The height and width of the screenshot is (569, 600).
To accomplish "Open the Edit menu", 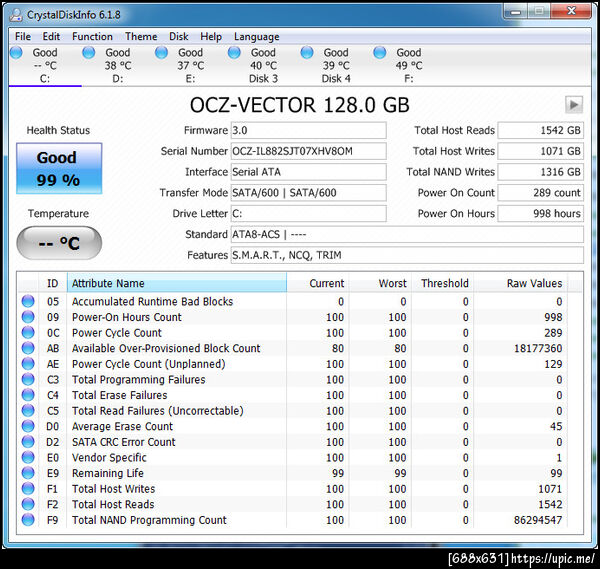I will pos(51,36).
